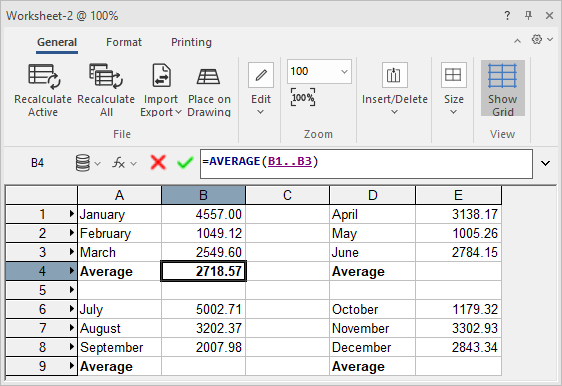Click the cell containing 2549.60
The image size is (562, 386).
(204, 252)
